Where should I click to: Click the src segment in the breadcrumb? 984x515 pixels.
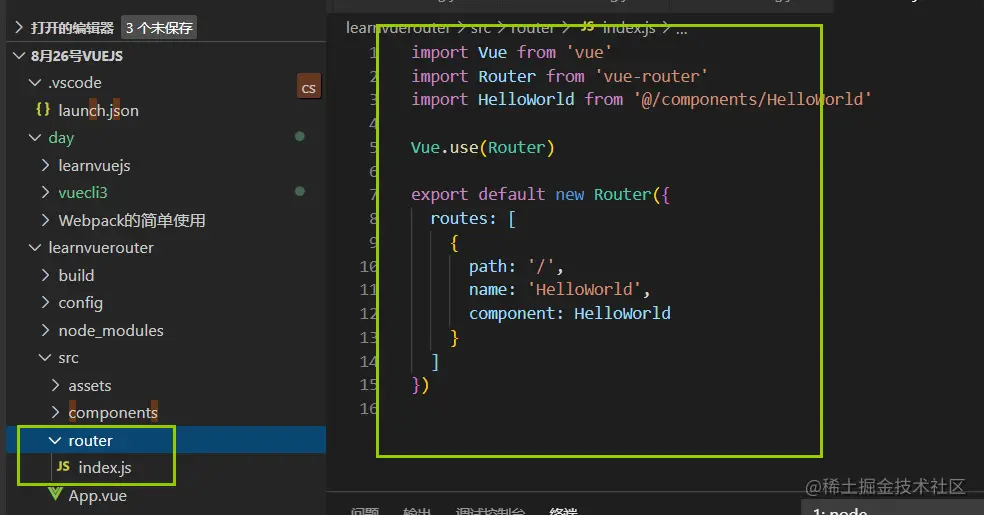click(481, 28)
